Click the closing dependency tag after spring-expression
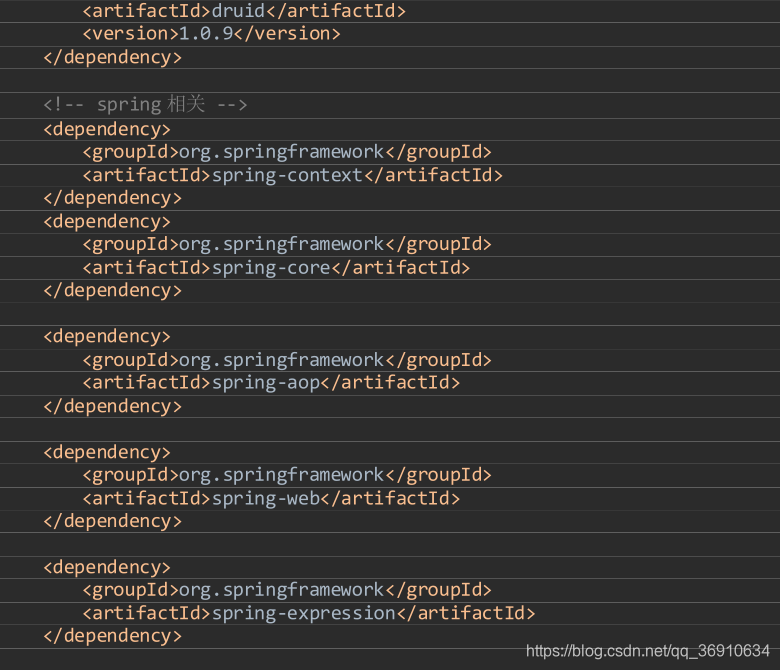Image resolution: width=780 pixels, height=670 pixels. (x=112, y=636)
